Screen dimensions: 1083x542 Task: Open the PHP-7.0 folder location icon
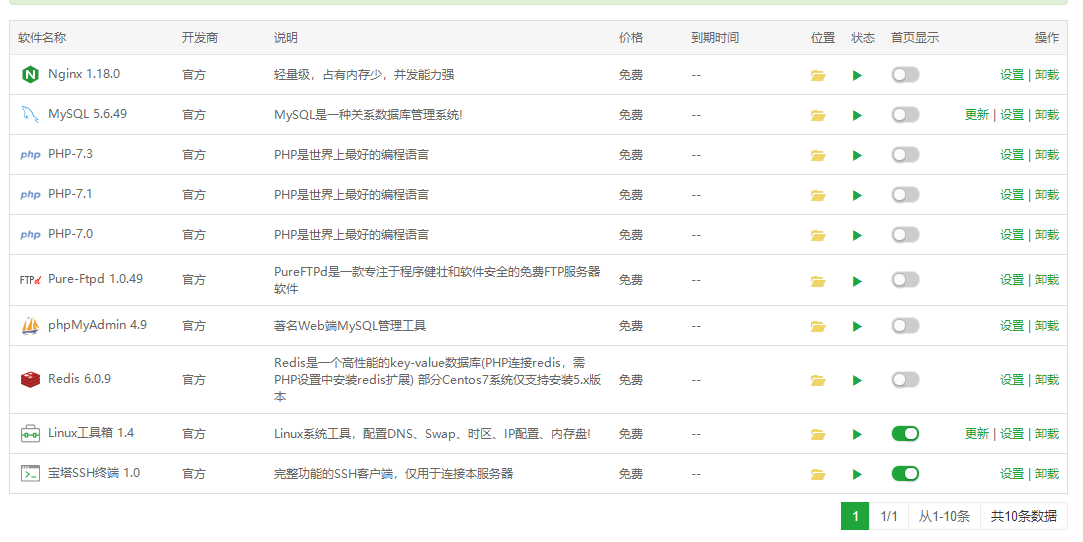pyautogui.click(x=818, y=235)
